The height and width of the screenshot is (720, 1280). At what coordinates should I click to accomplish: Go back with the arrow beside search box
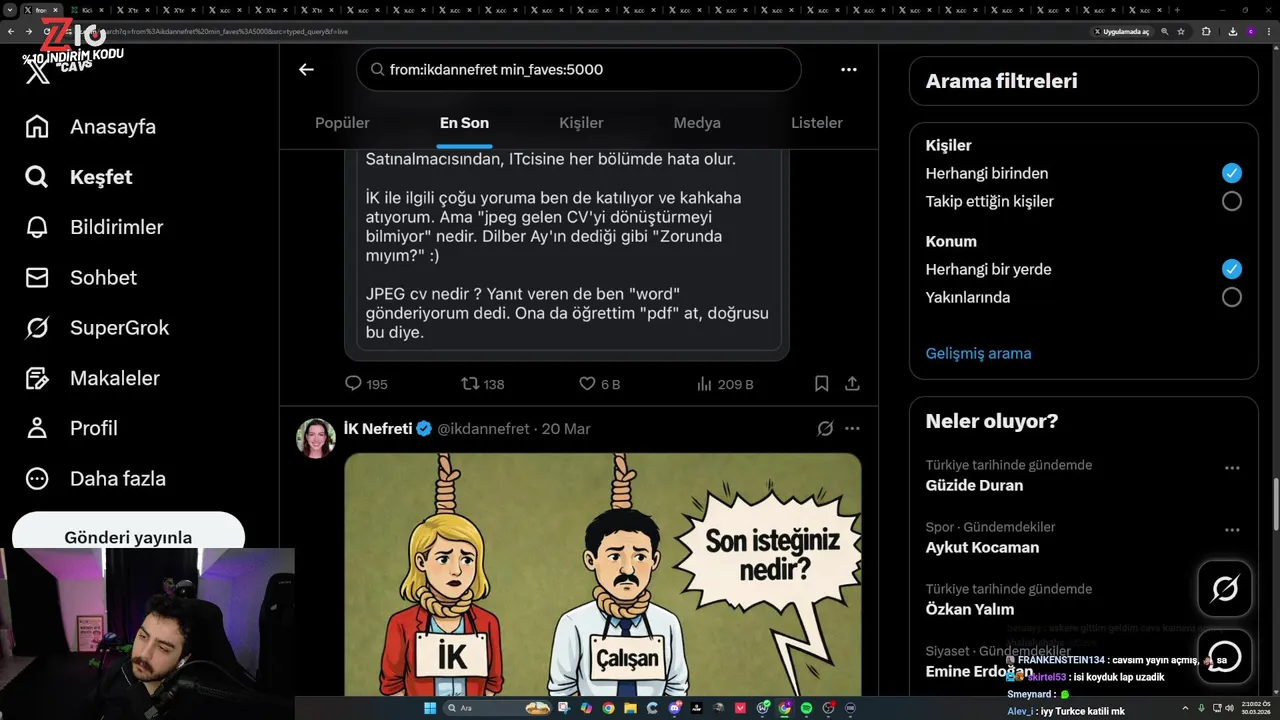(306, 69)
